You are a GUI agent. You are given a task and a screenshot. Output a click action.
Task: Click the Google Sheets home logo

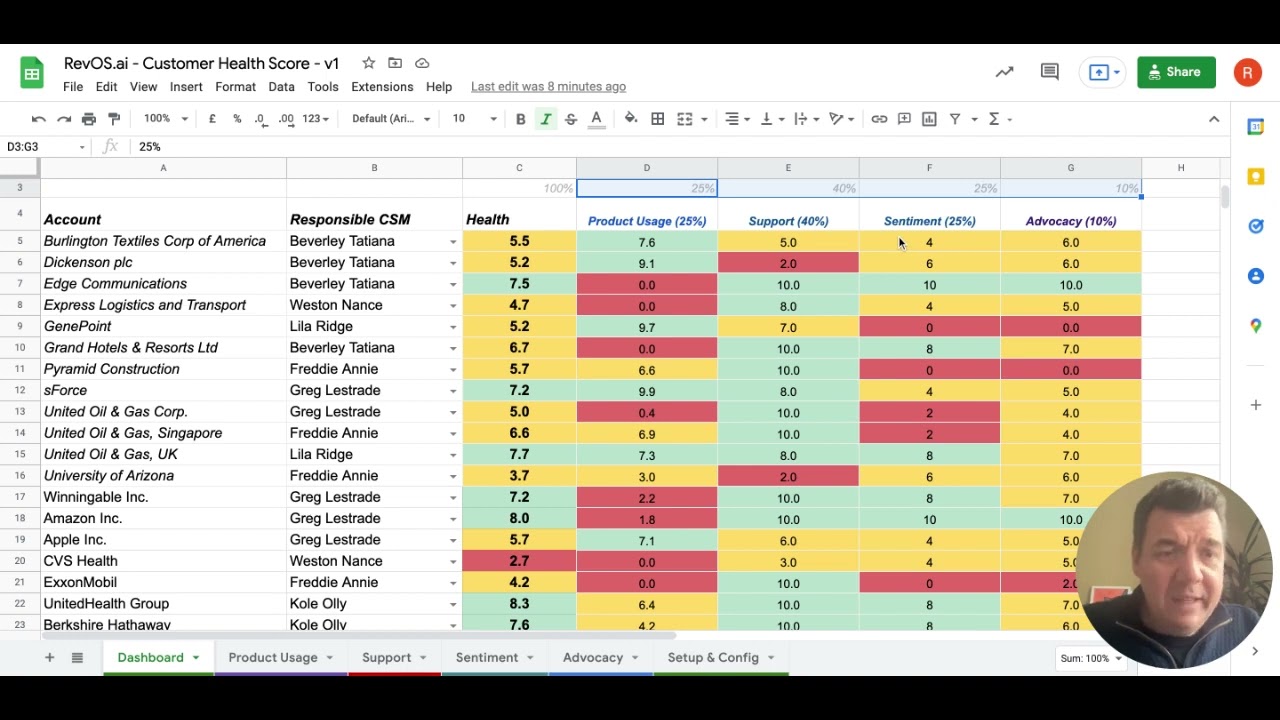coord(32,73)
